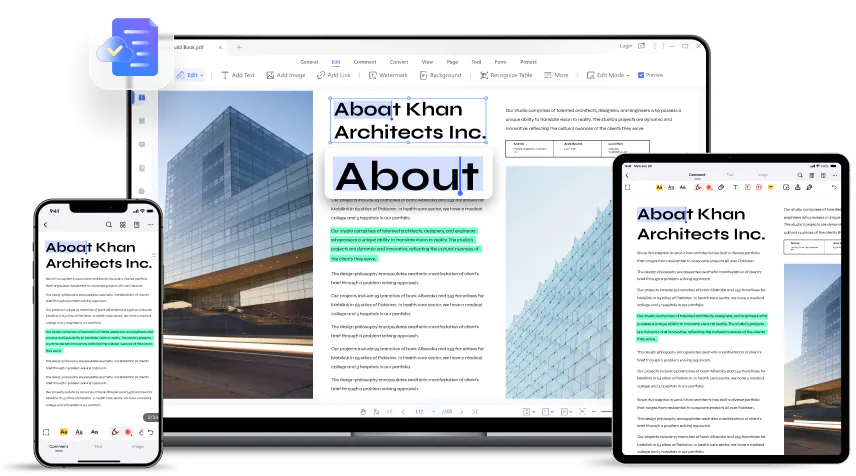Image resolution: width=856 pixels, height=476 pixels.
Task: Open the Page tab on the laptop
Action: click(x=452, y=62)
